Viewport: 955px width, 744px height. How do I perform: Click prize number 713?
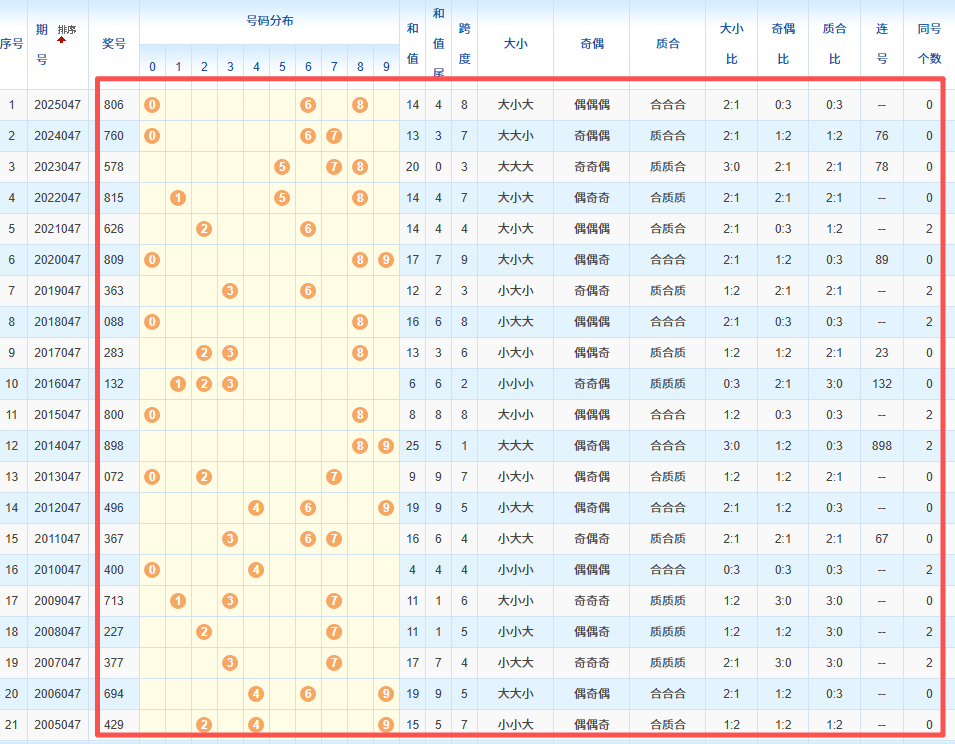(114, 601)
